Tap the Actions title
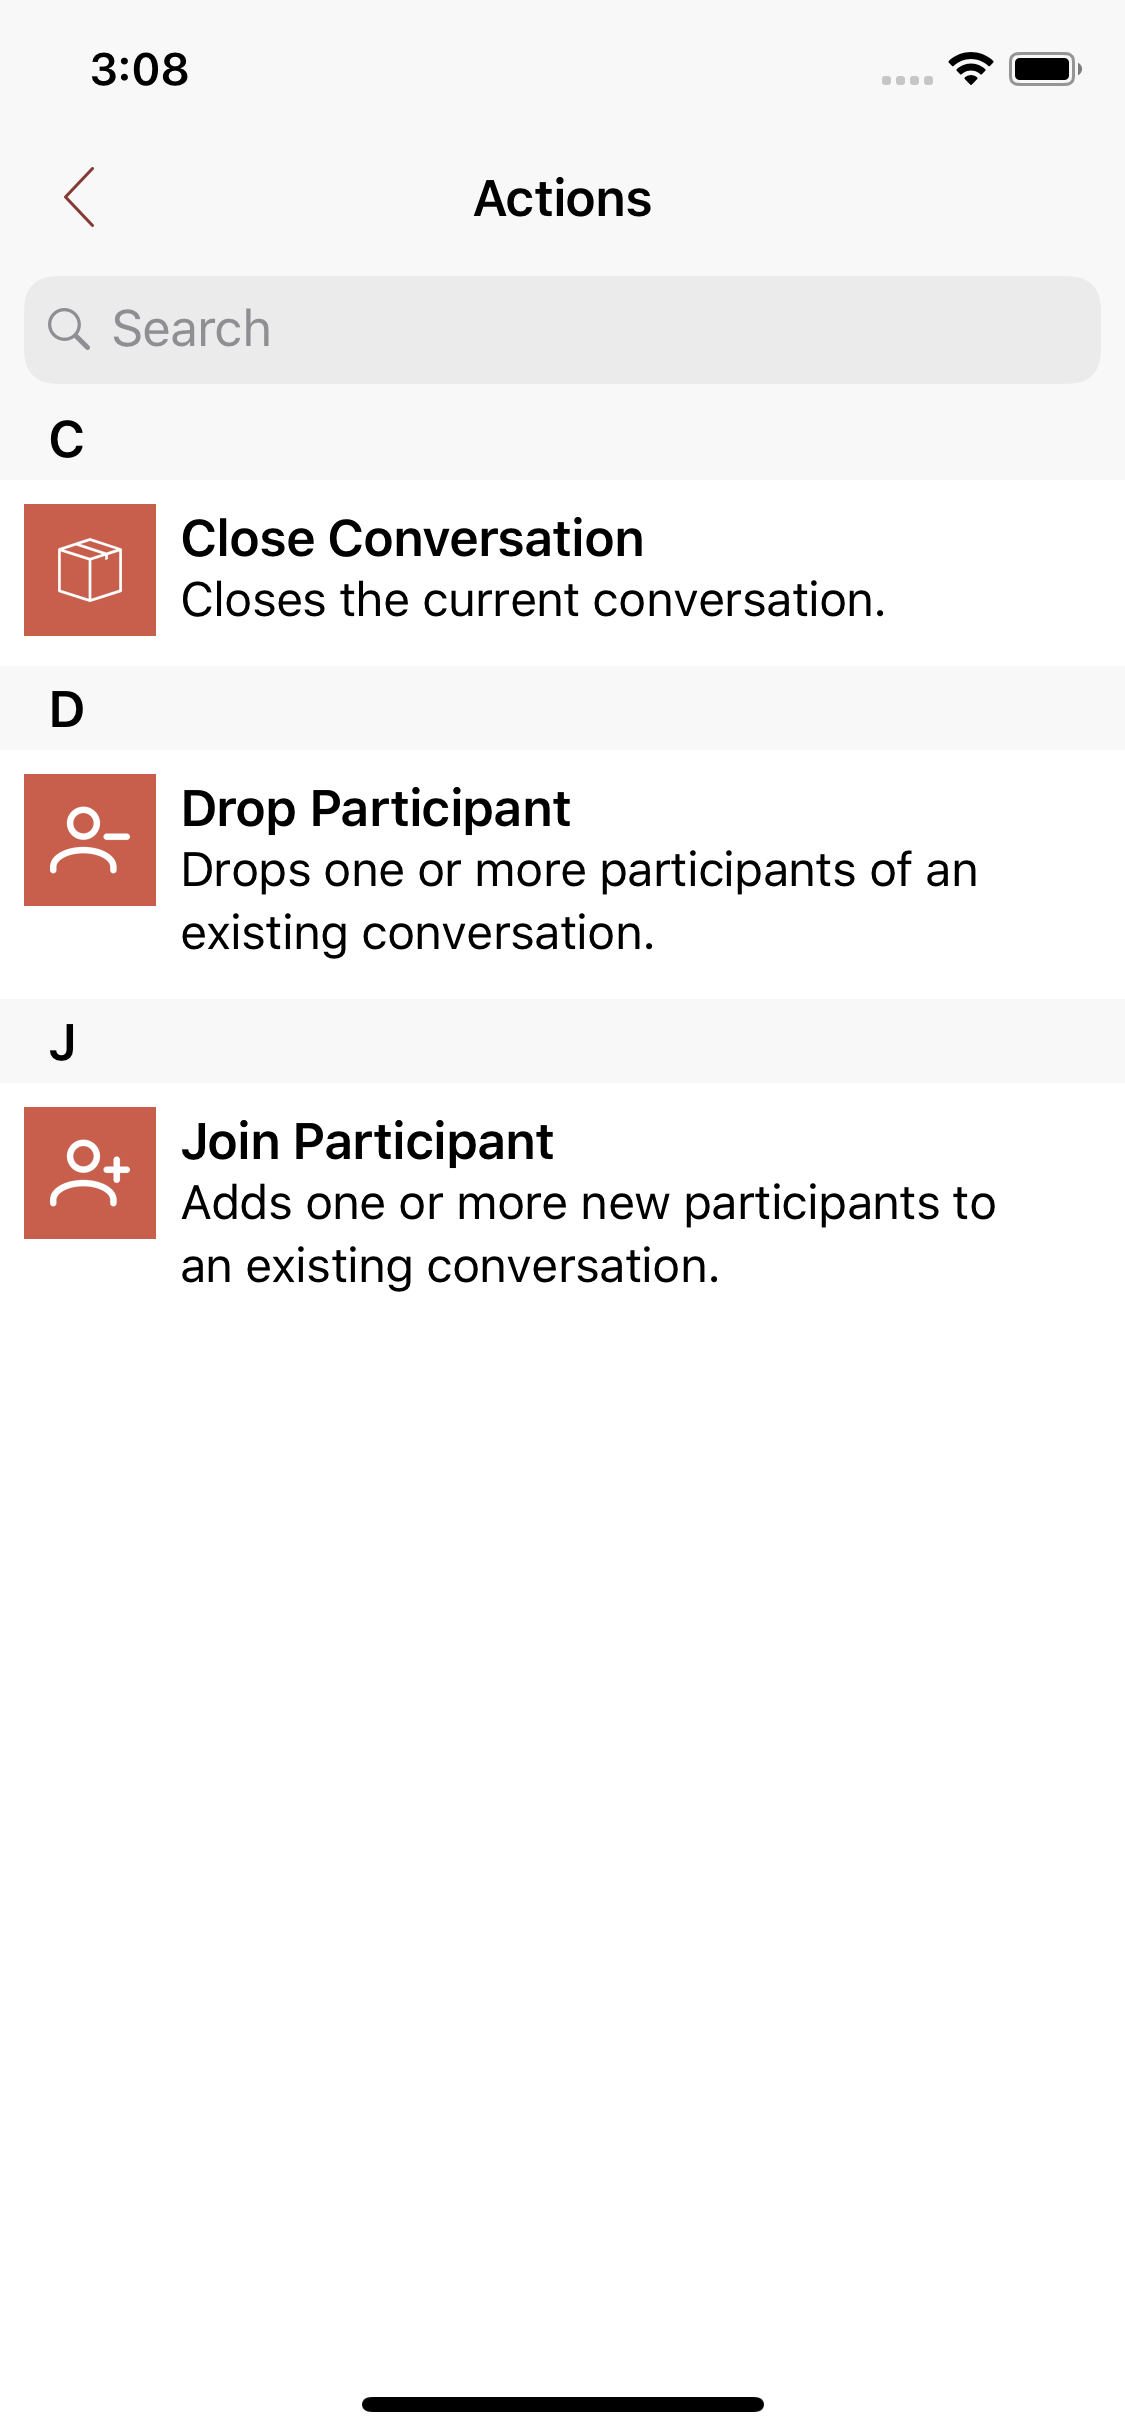The image size is (1125, 2436). point(562,198)
